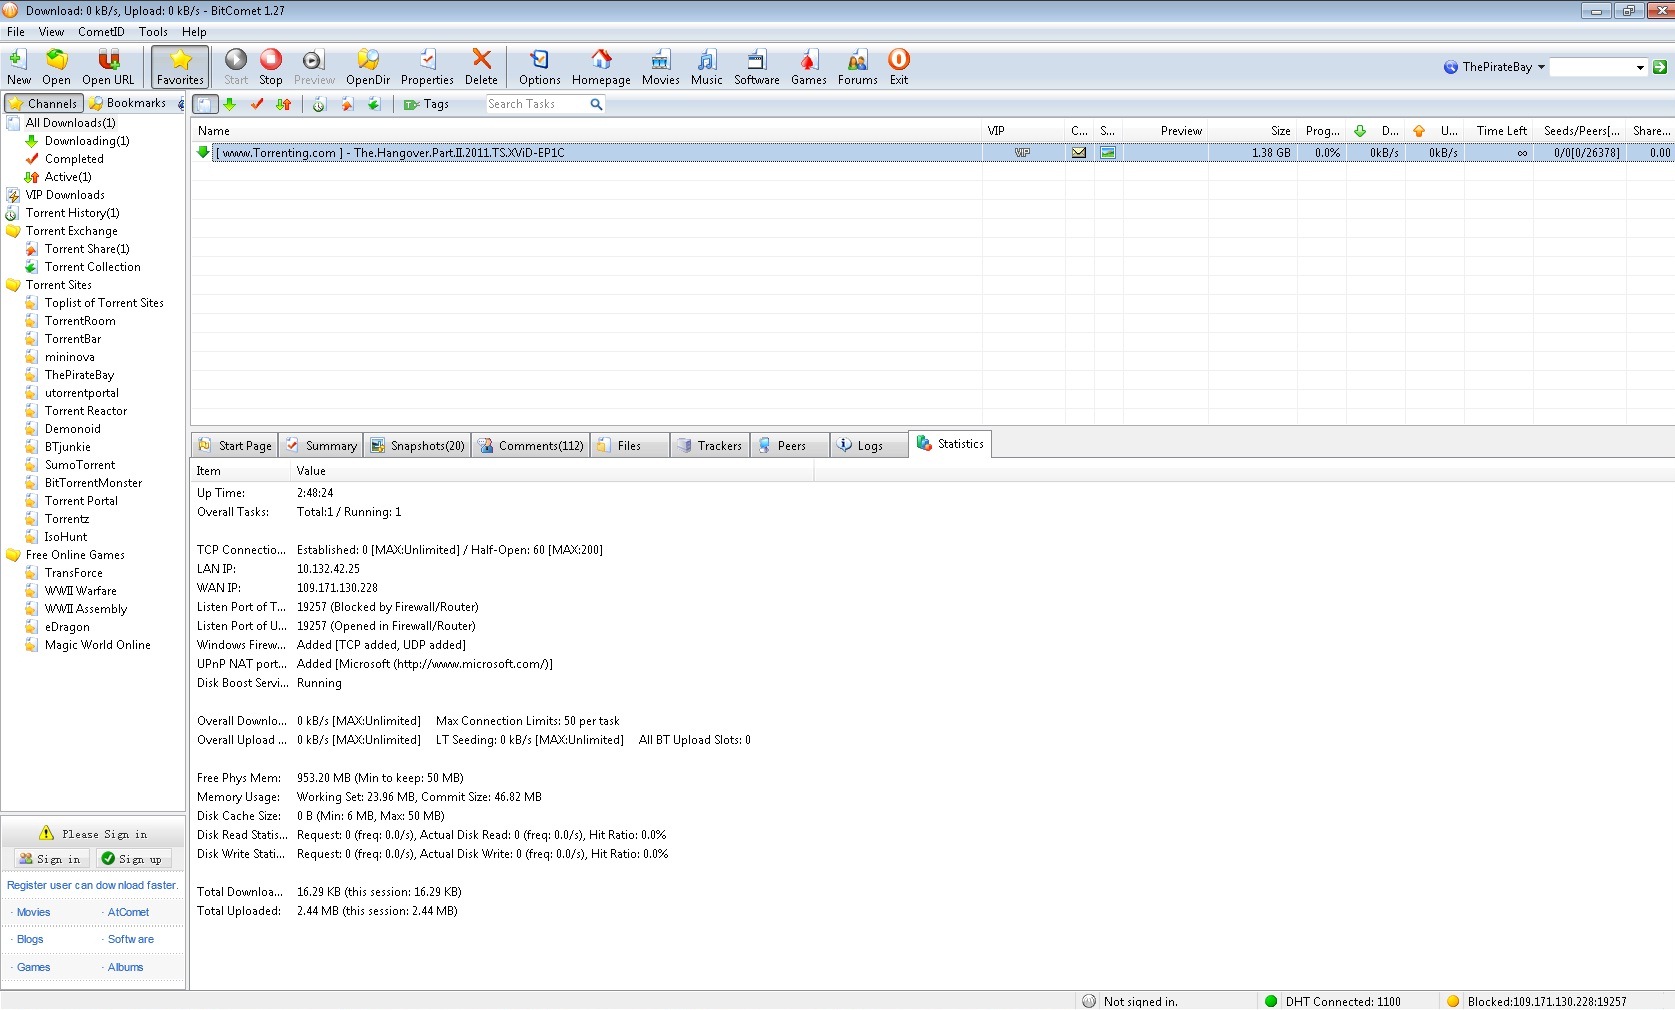Open the Start Page tab

pyautogui.click(x=235, y=446)
